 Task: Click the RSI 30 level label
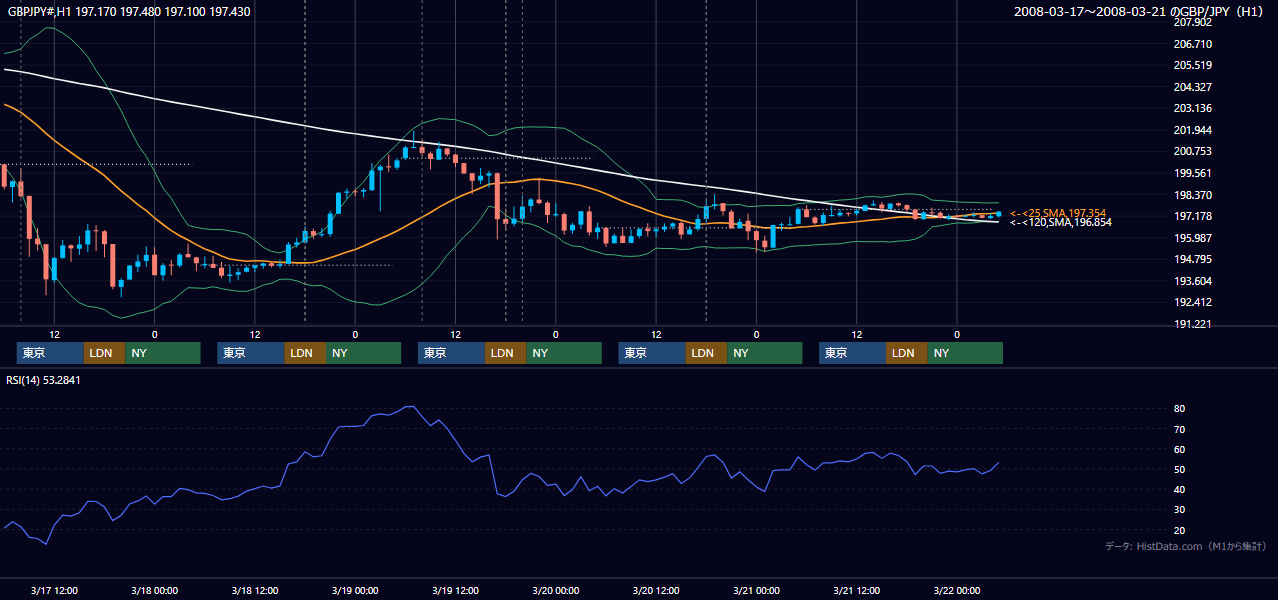tap(1179, 509)
